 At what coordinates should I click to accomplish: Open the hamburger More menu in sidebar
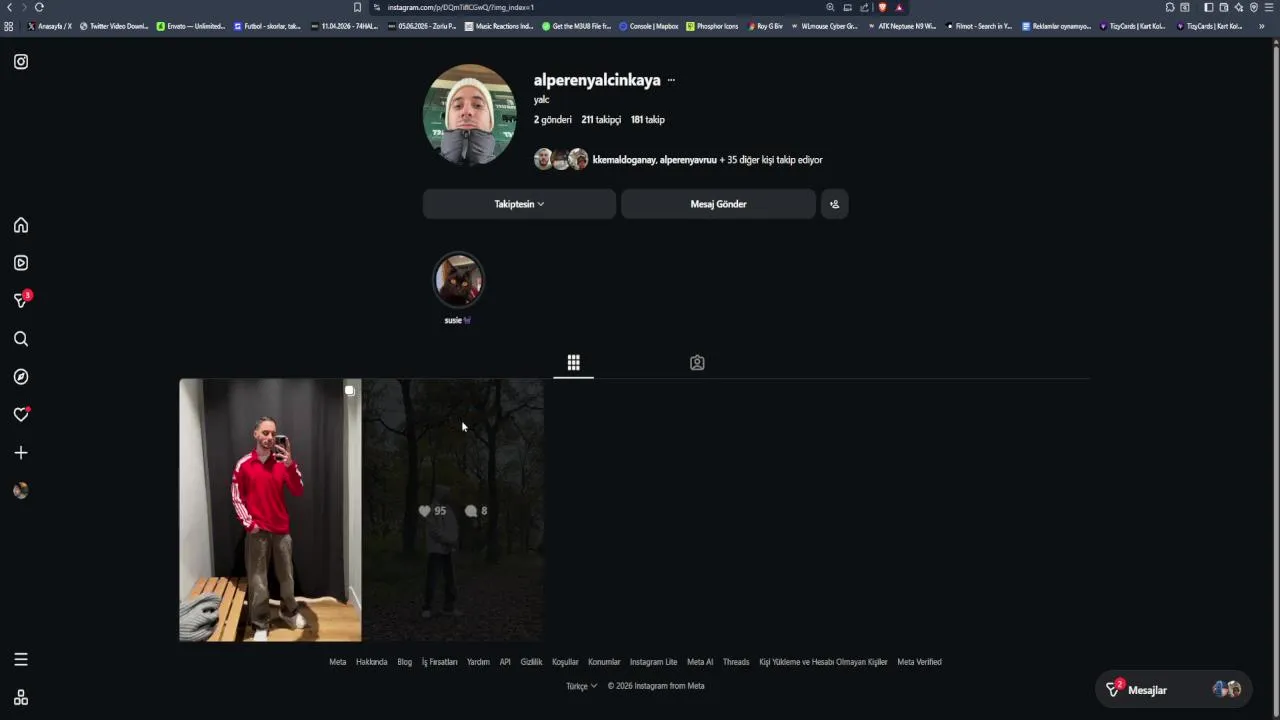[x=21, y=660]
